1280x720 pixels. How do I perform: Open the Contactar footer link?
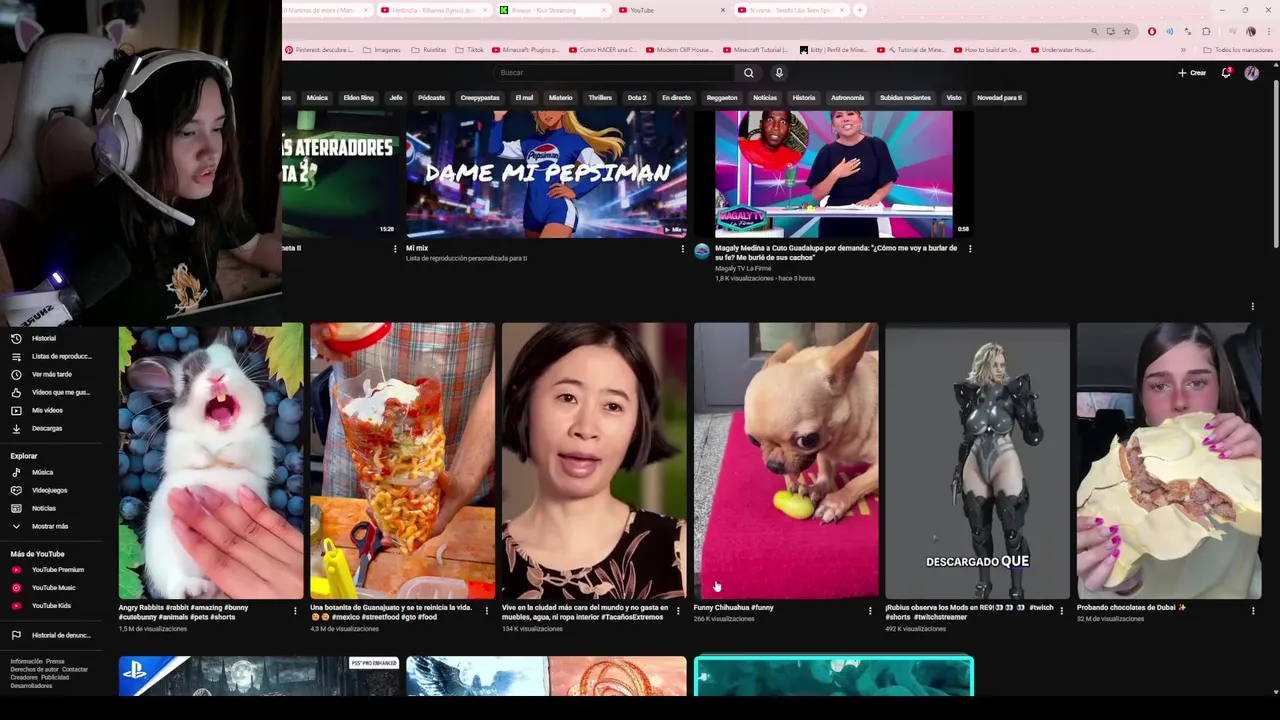click(75, 669)
